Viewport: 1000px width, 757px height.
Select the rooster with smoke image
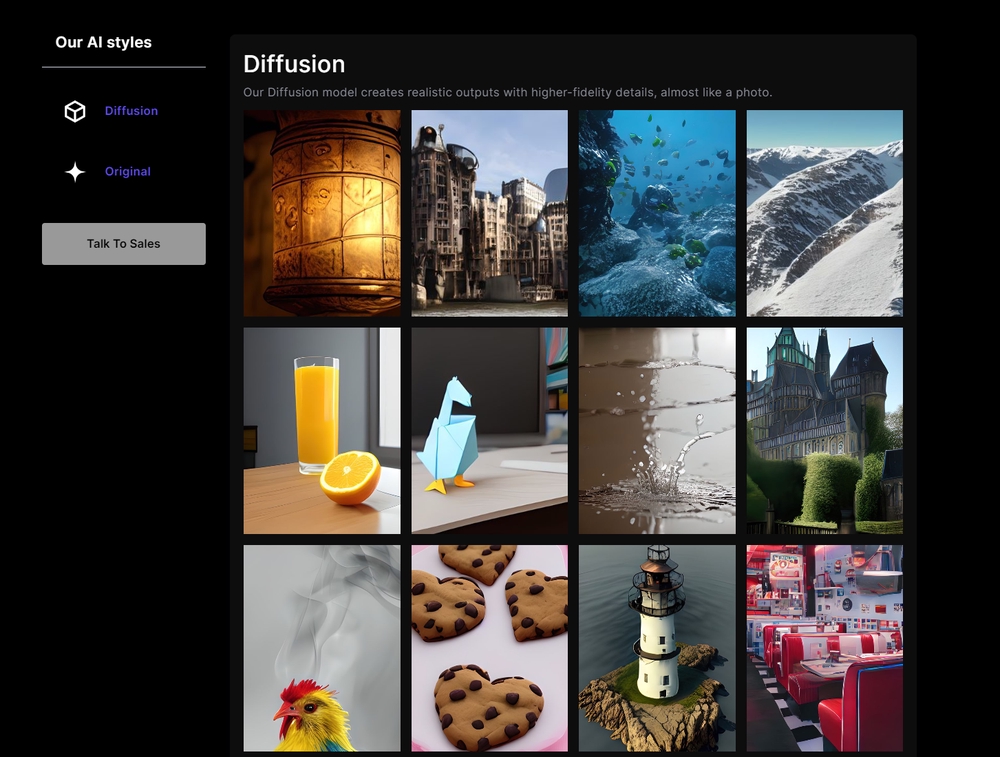[x=322, y=648]
